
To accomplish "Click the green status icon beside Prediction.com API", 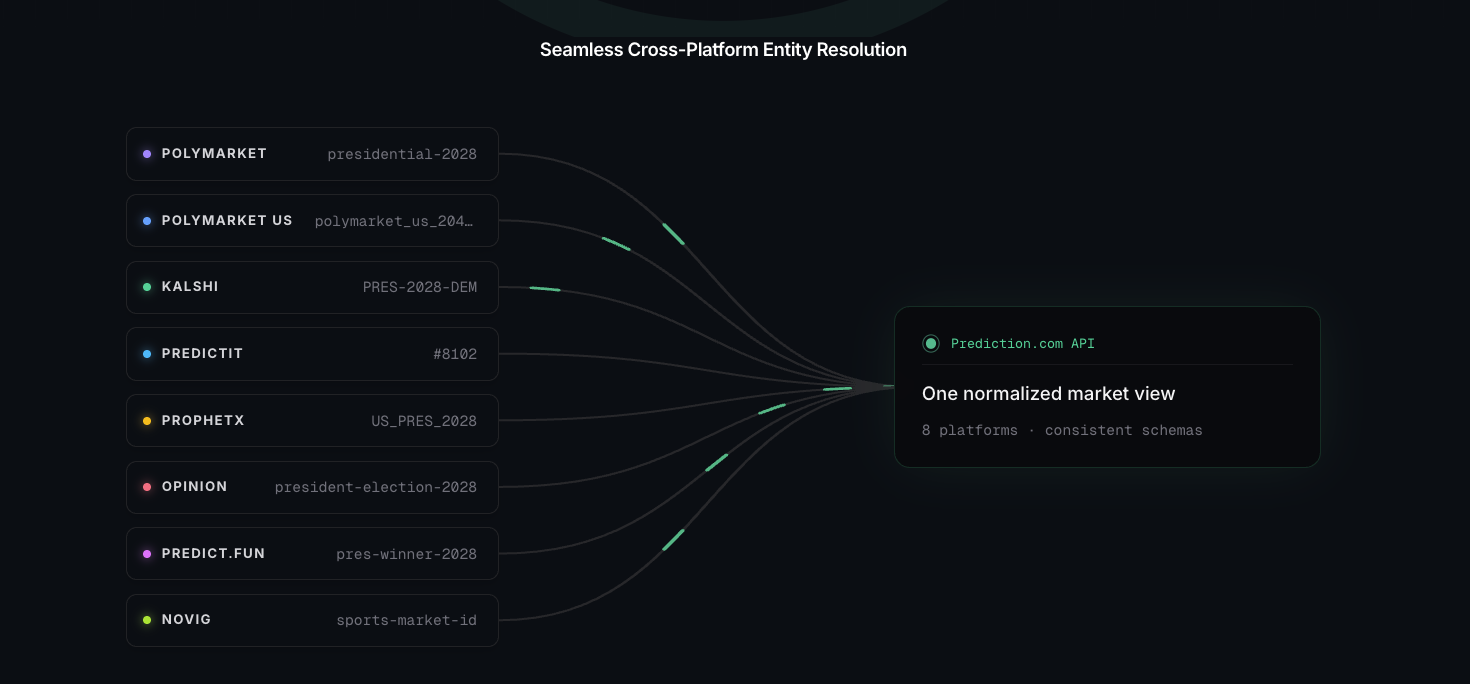I will tap(931, 344).
